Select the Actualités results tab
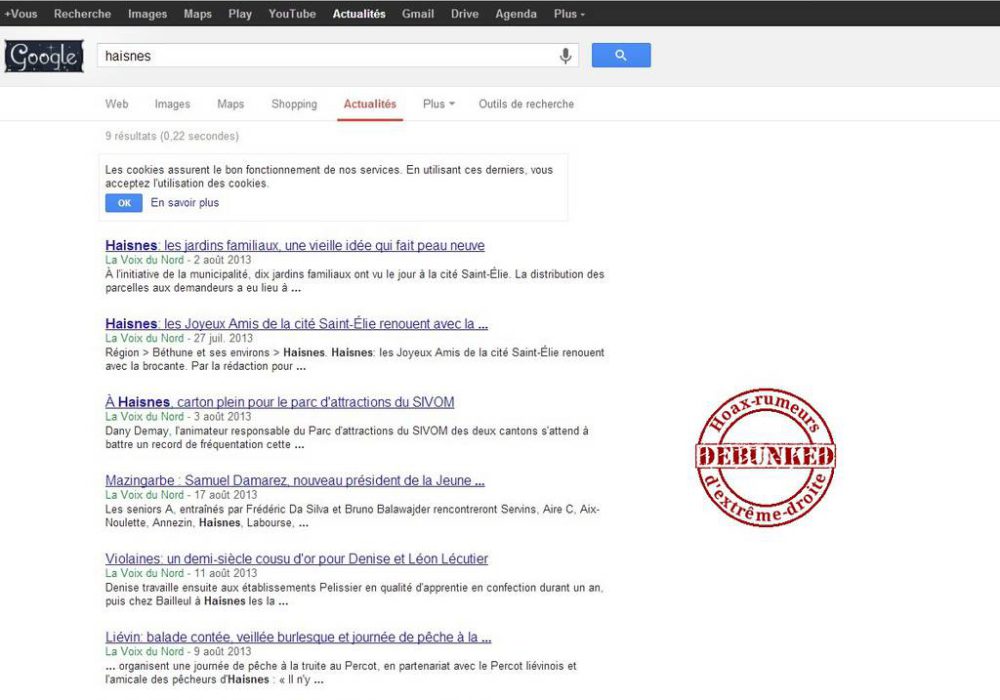1000x700 pixels. pyautogui.click(x=370, y=104)
